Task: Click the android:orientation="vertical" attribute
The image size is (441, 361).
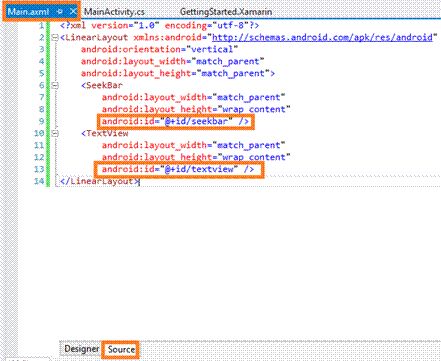Action: [x=159, y=49]
